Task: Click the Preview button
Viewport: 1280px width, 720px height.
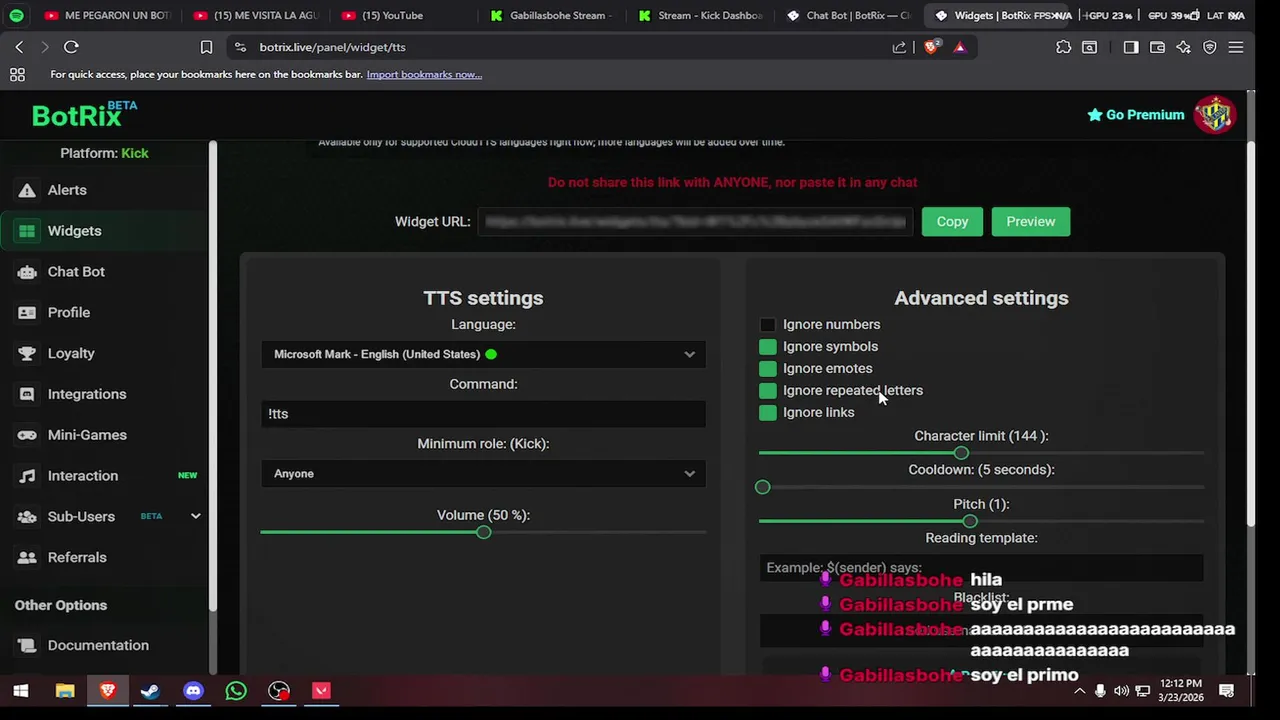Action: (x=1031, y=222)
